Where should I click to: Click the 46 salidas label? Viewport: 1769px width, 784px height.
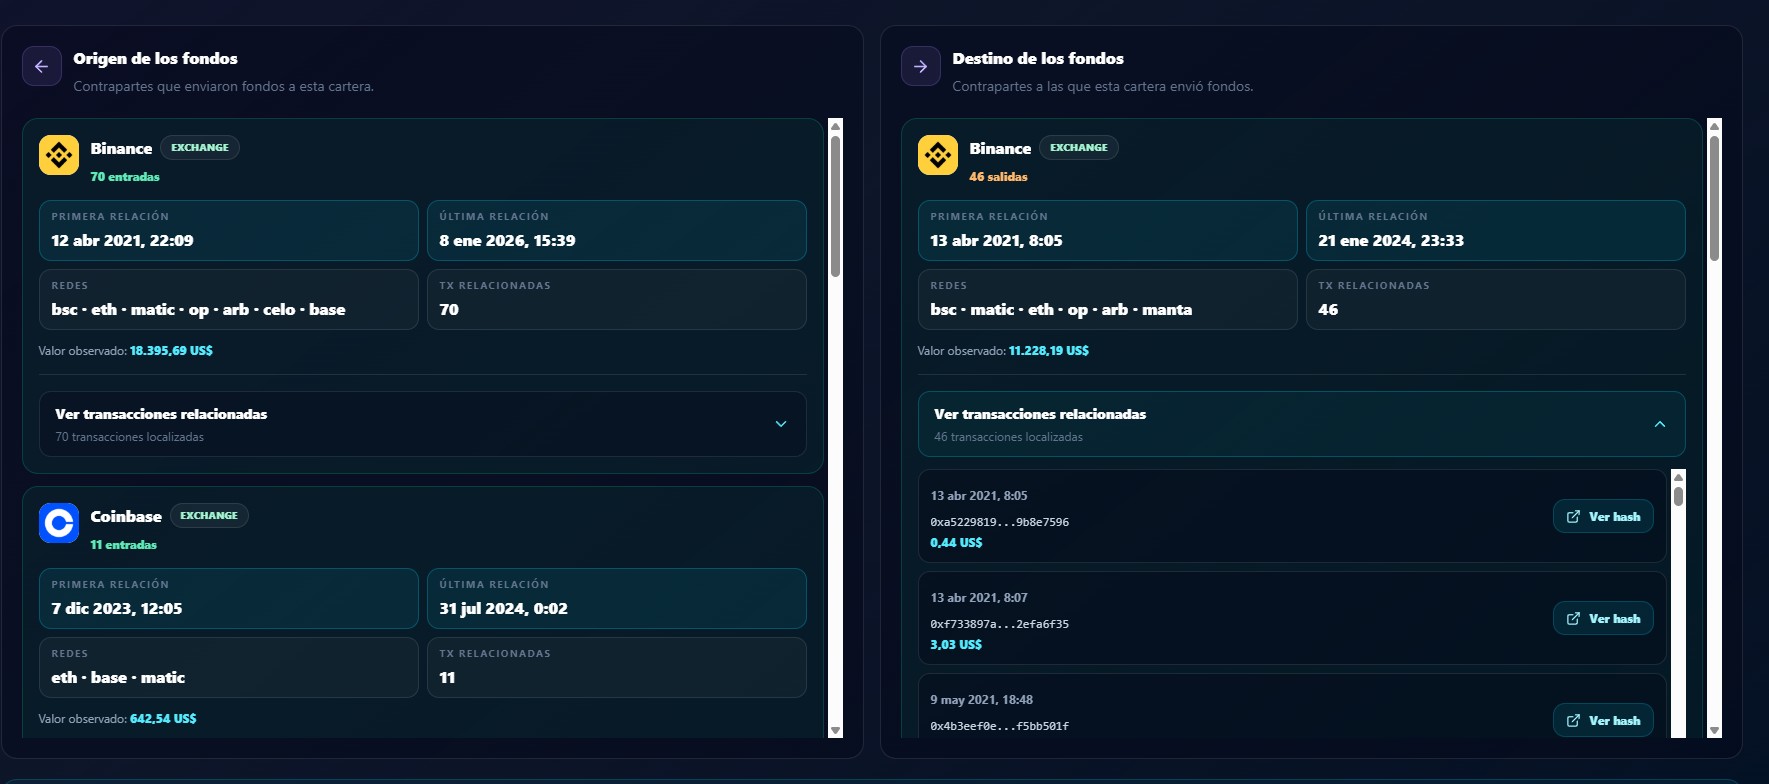998,177
